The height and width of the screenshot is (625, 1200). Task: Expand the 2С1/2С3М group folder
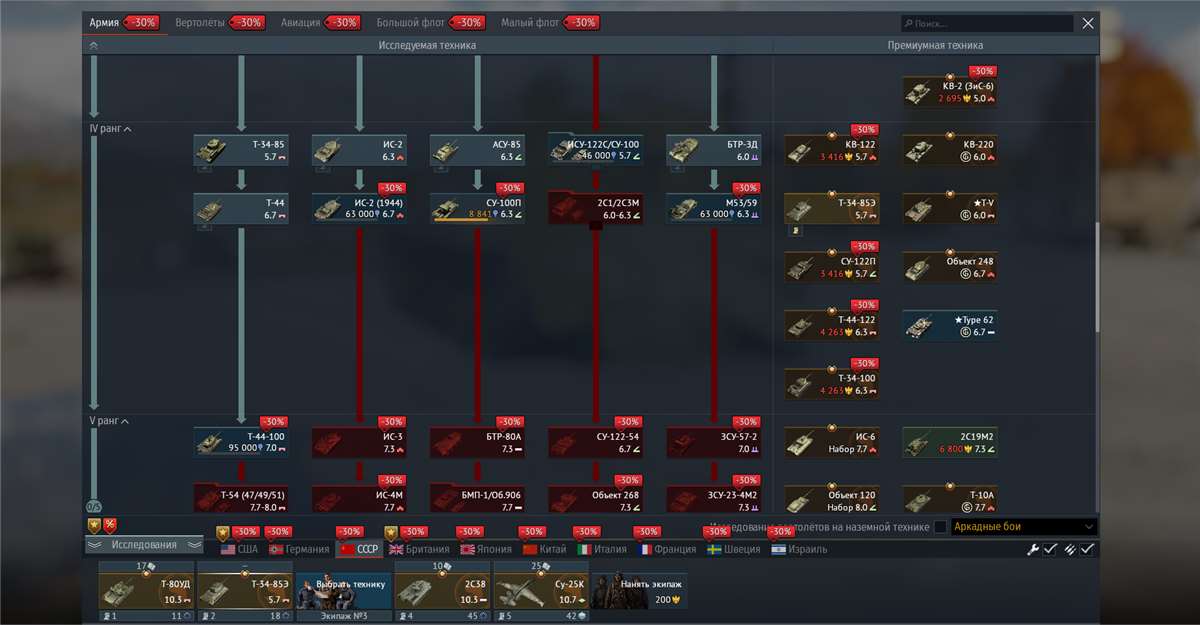pos(595,208)
